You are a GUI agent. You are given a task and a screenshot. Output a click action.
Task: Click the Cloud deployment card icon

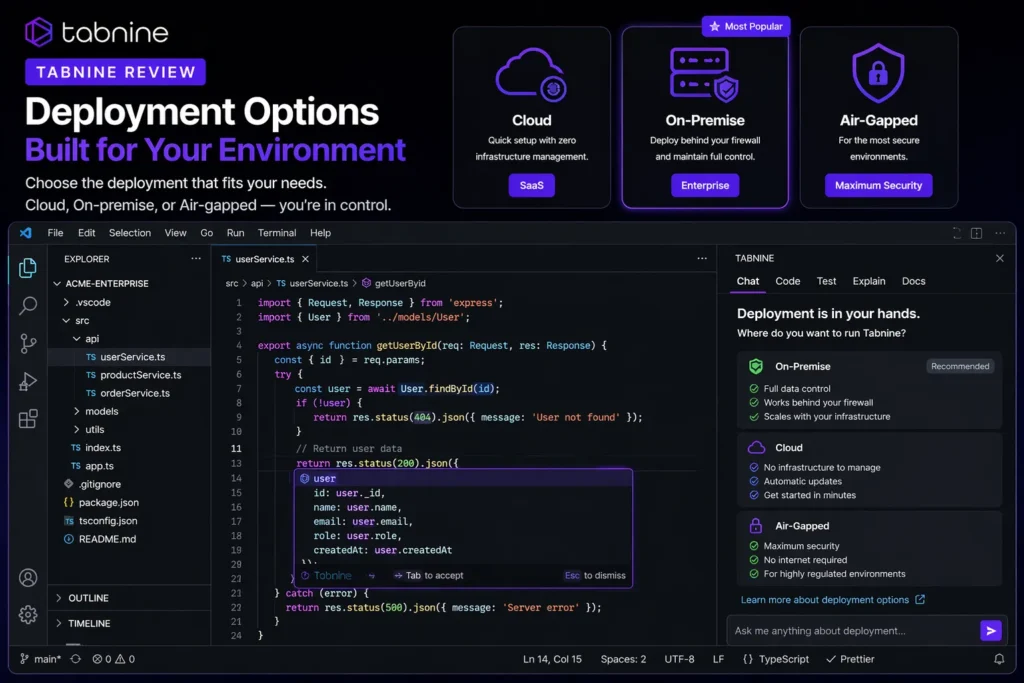tap(532, 74)
